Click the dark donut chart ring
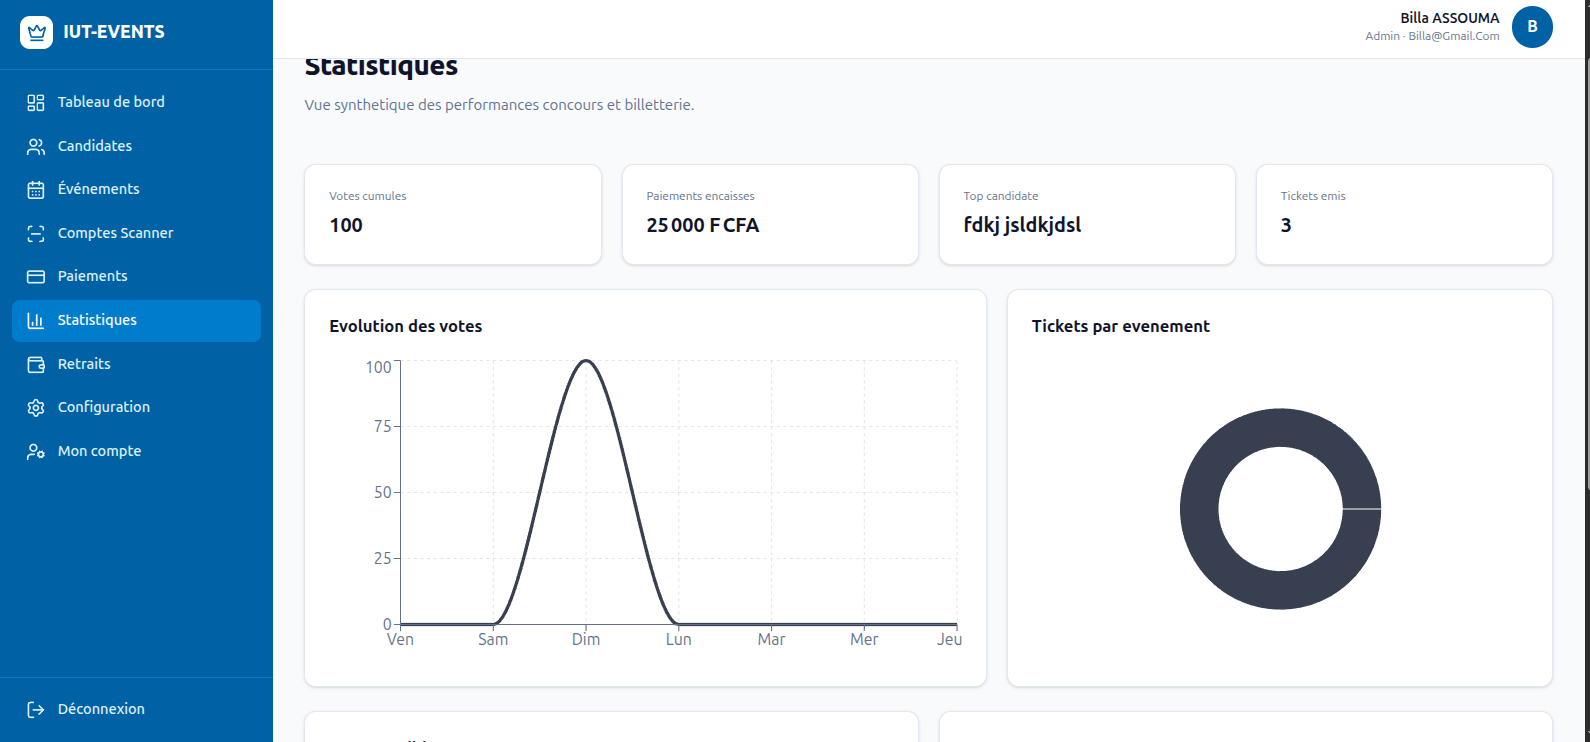 coord(1200,509)
